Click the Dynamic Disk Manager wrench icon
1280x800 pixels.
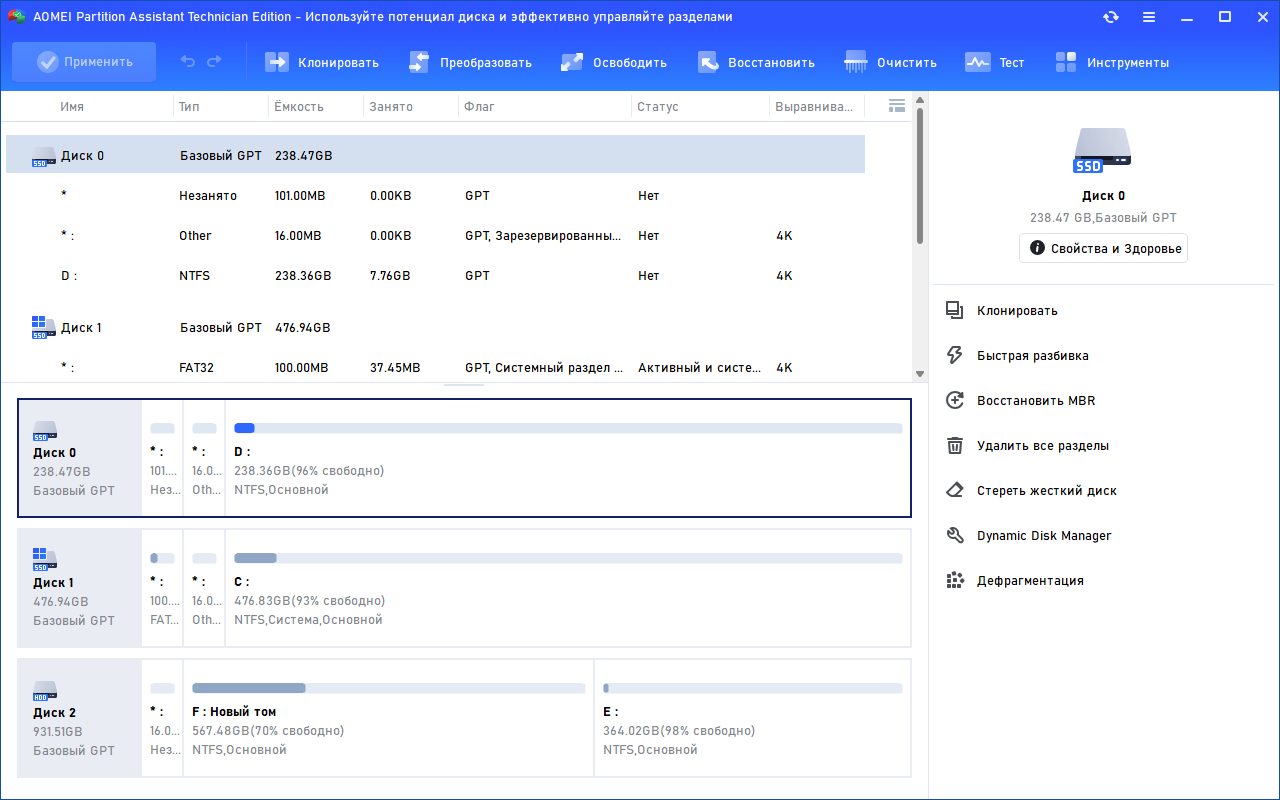(954, 536)
